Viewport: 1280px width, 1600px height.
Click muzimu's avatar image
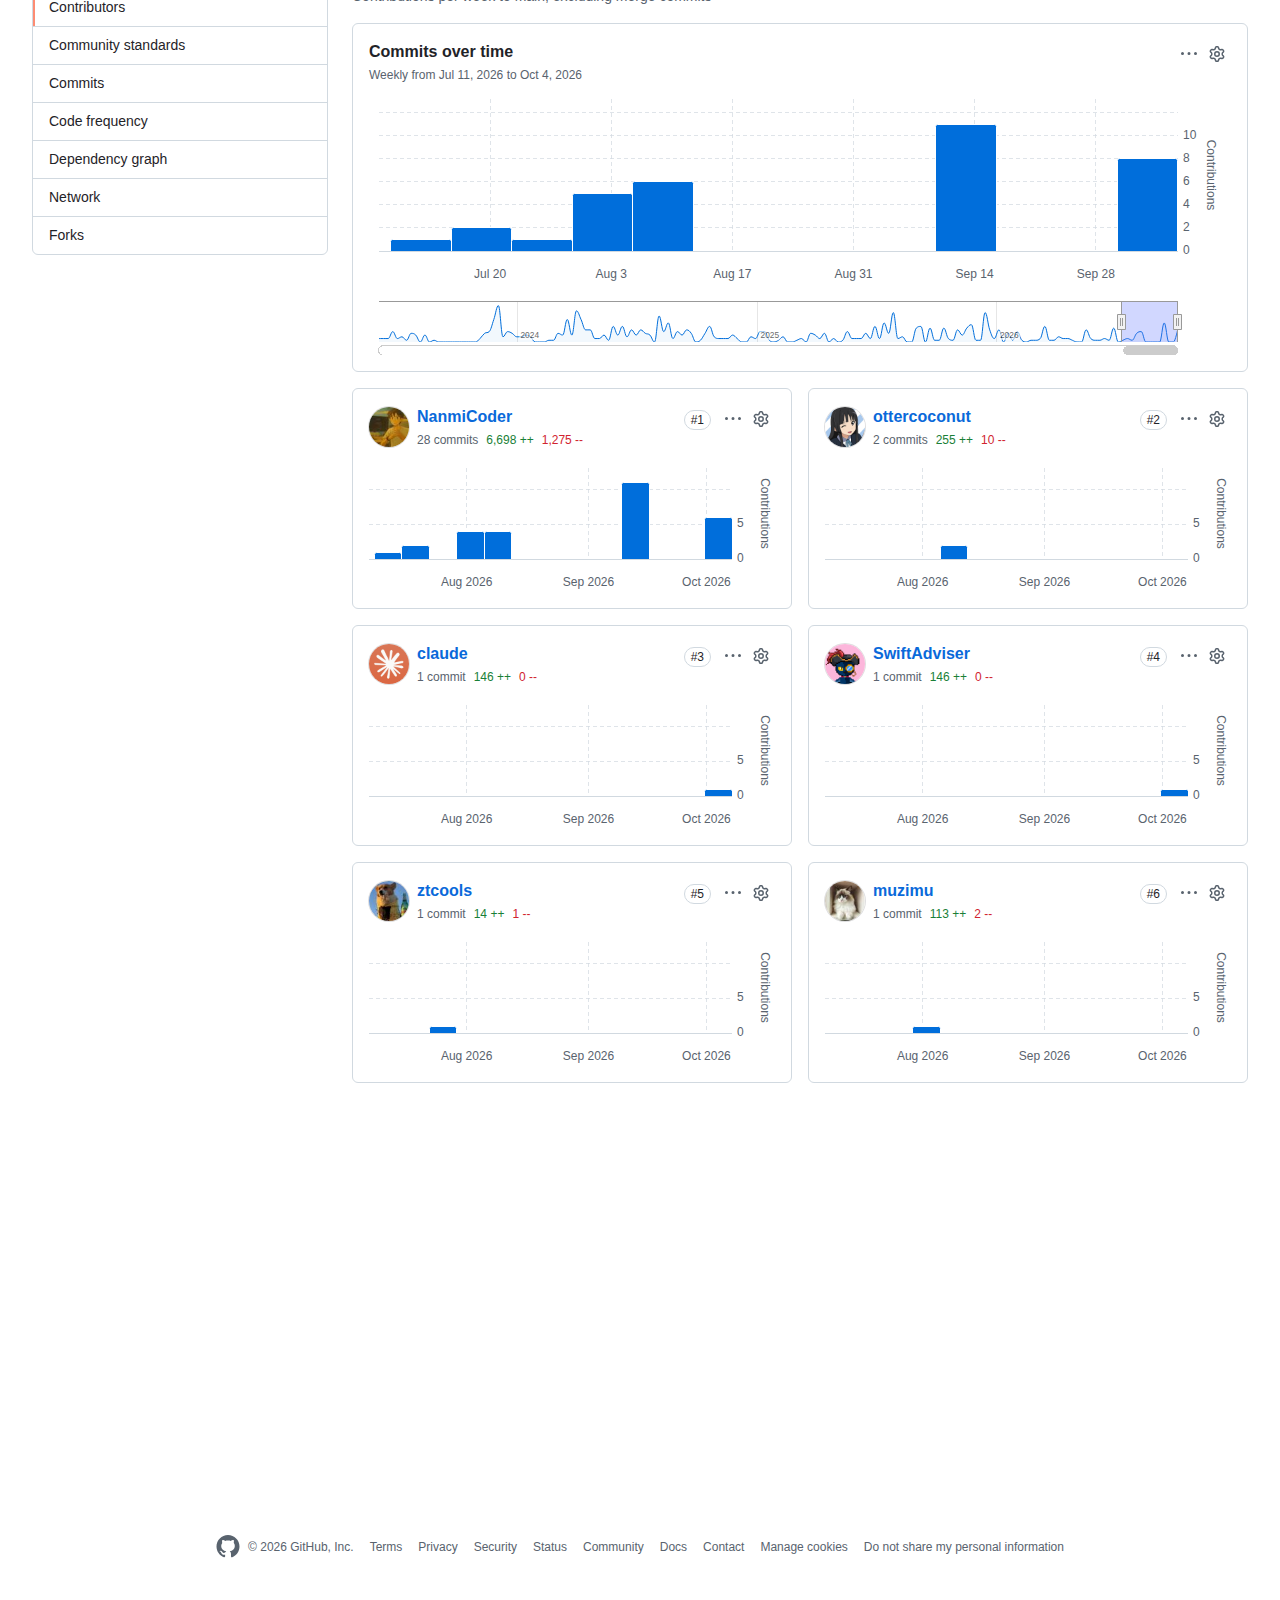pos(845,901)
